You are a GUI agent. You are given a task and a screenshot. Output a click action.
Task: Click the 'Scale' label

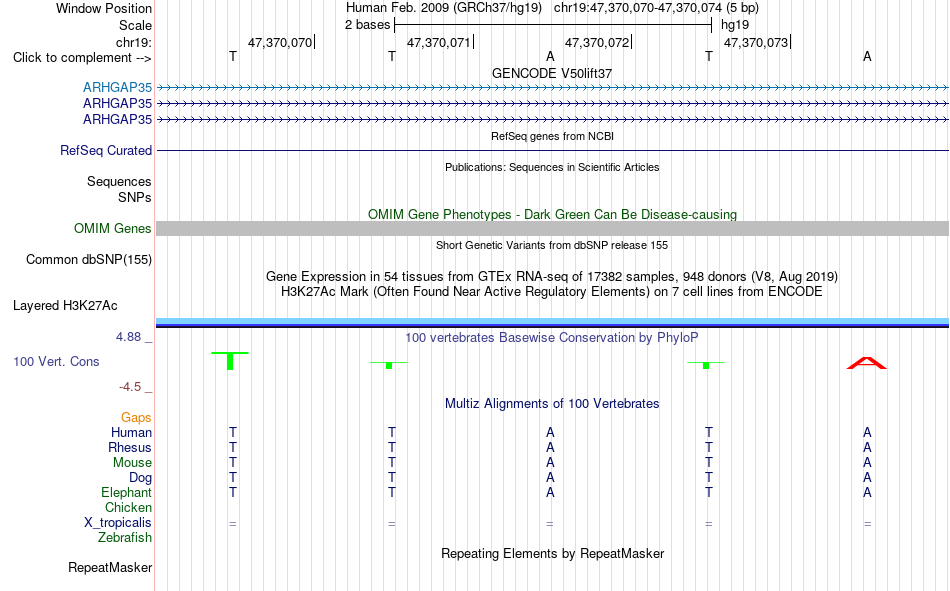tap(135, 25)
